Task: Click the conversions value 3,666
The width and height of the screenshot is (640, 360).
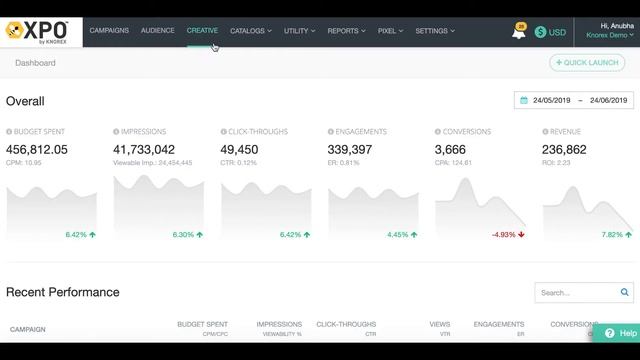Action: coord(450,150)
